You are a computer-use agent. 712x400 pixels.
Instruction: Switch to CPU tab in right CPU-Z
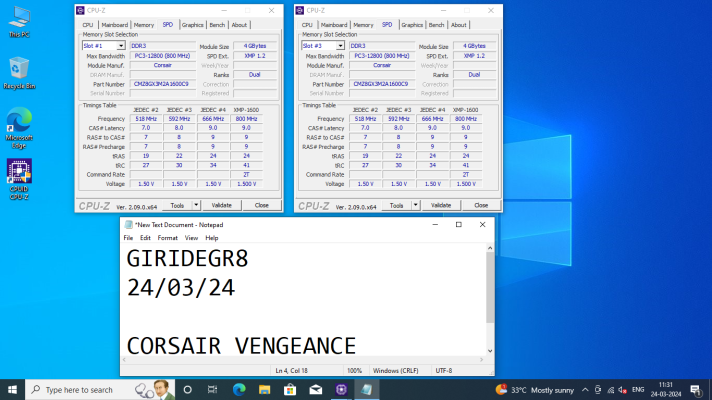[x=307, y=25]
